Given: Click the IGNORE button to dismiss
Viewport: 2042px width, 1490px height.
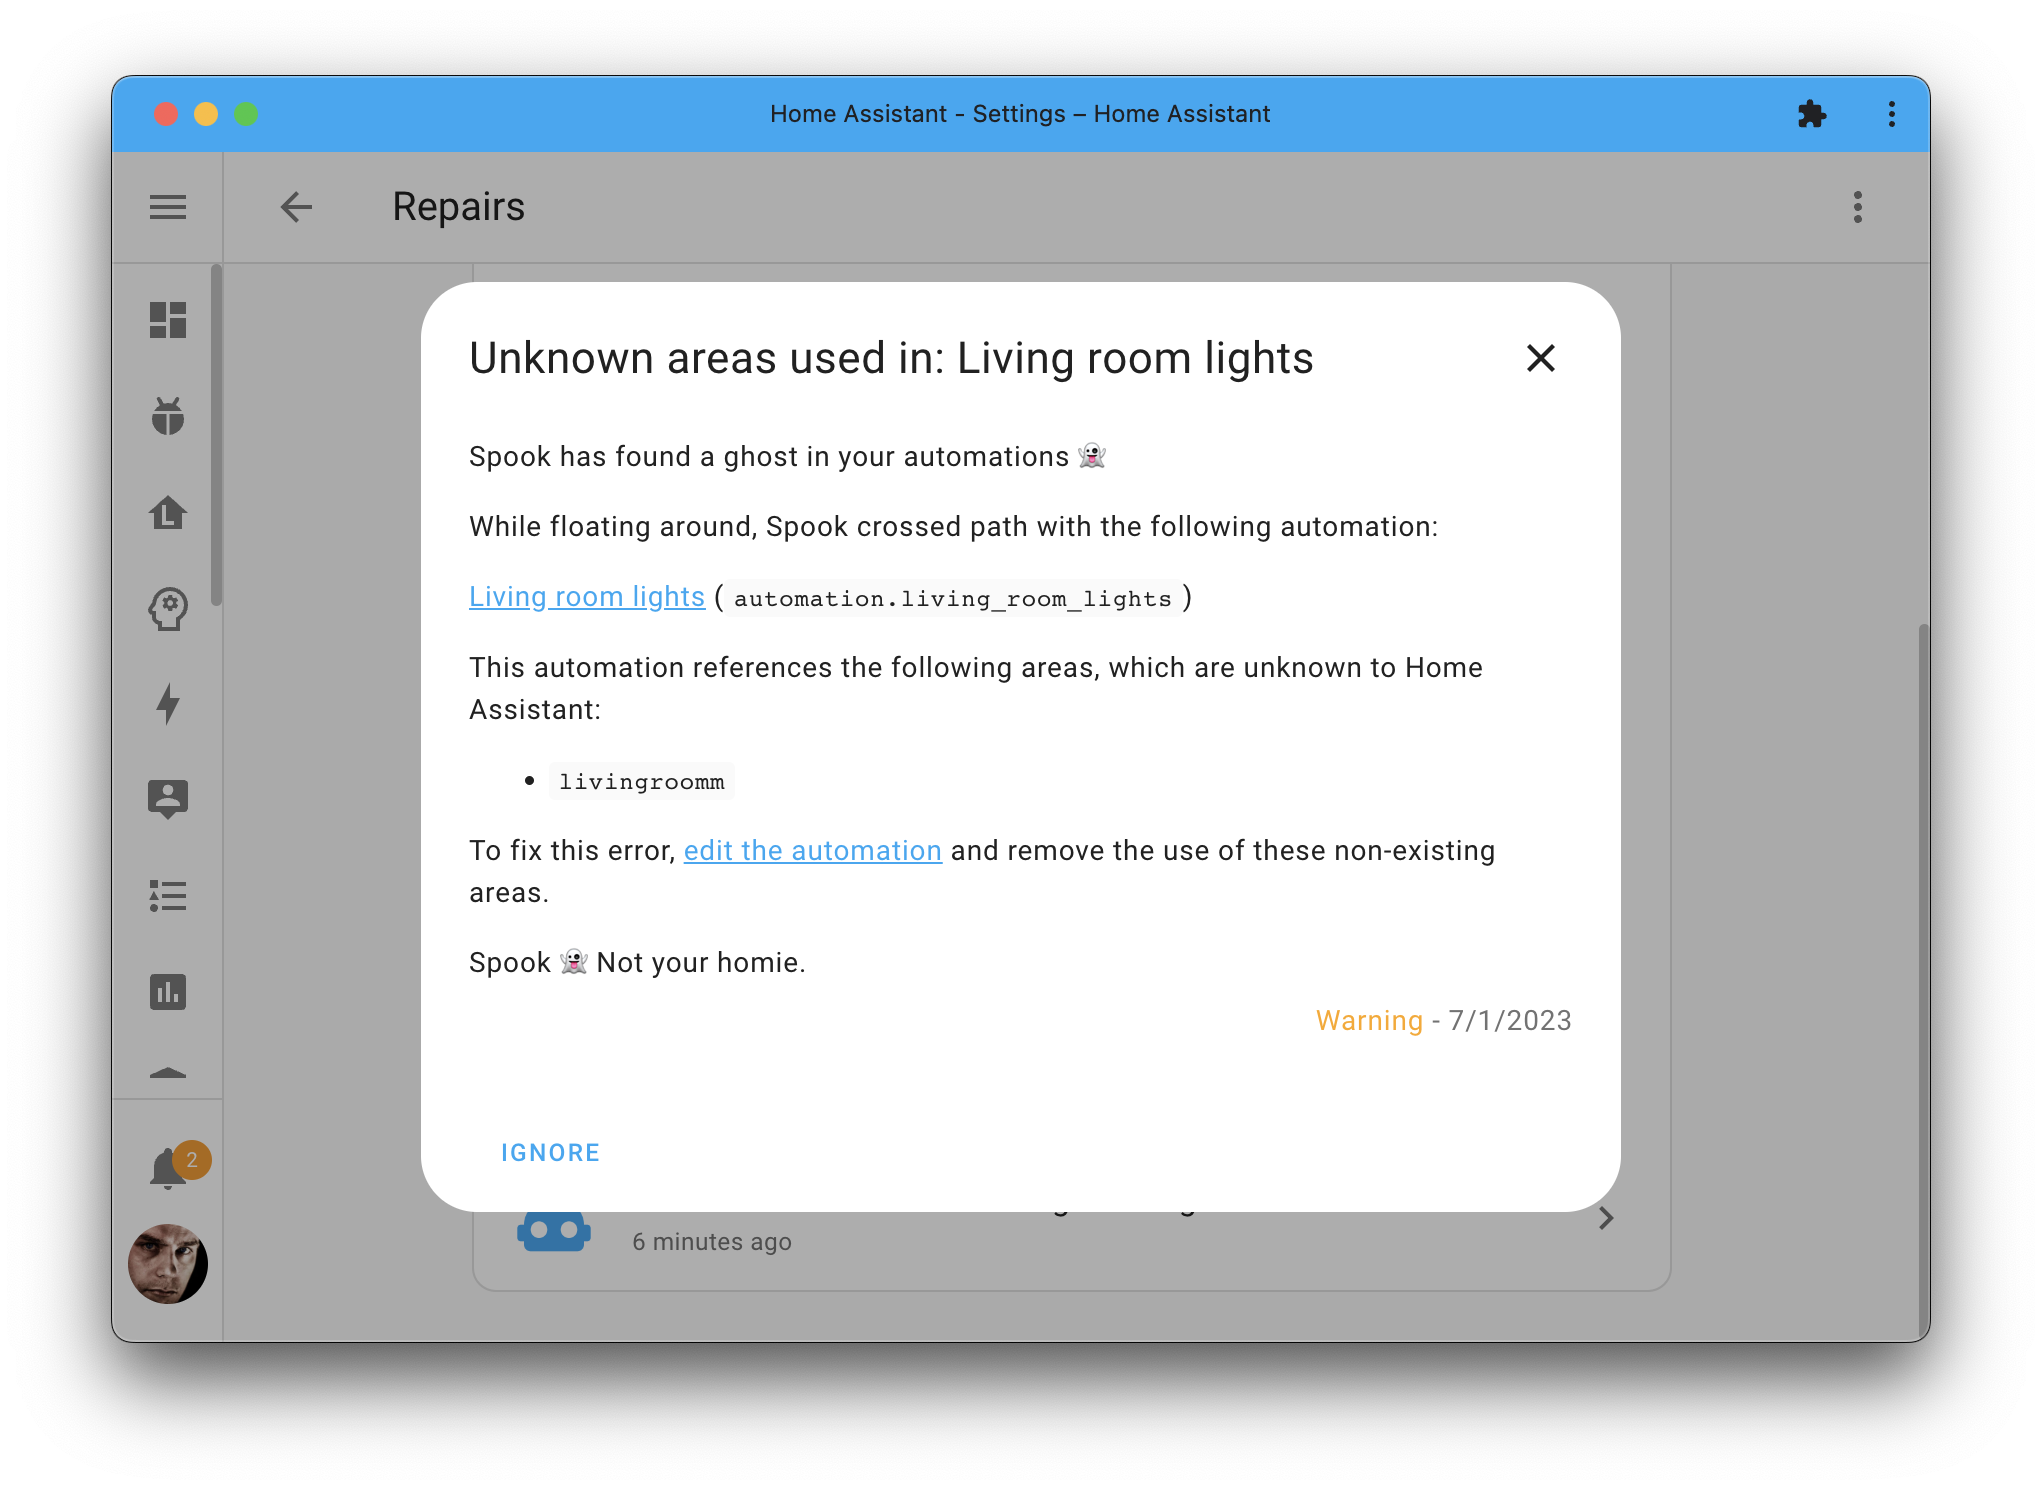Looking at the screenshot, I should pyautogui.click(x=550, y=1152).
